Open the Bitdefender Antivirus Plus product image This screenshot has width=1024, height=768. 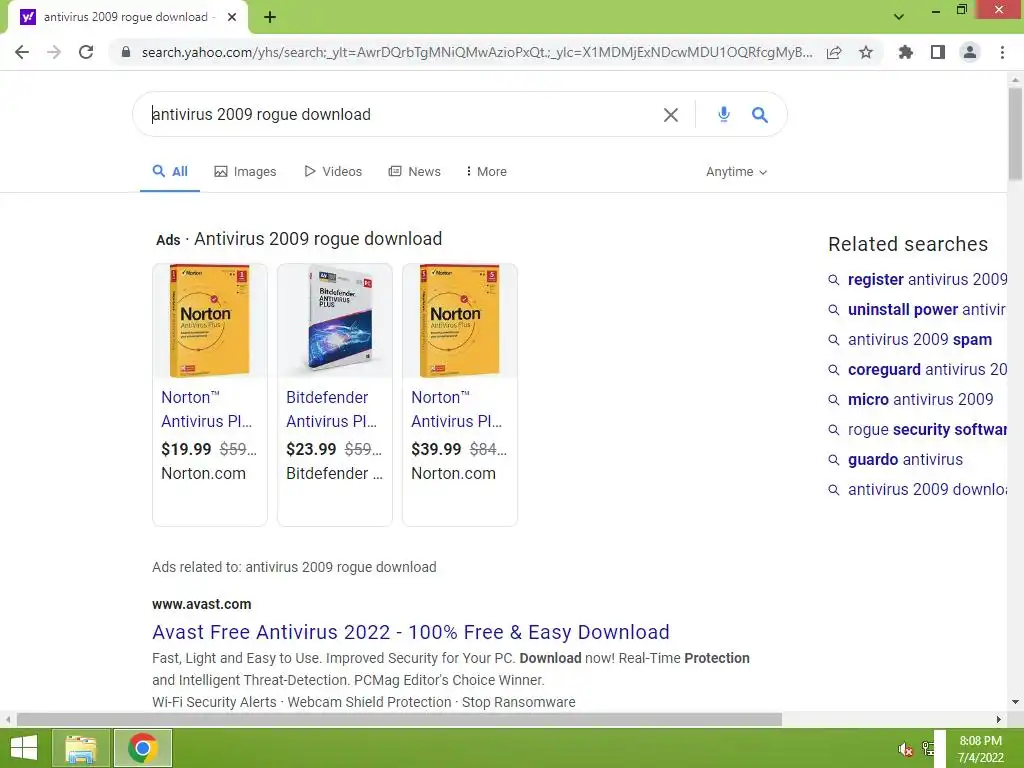[x=335, y=321]
